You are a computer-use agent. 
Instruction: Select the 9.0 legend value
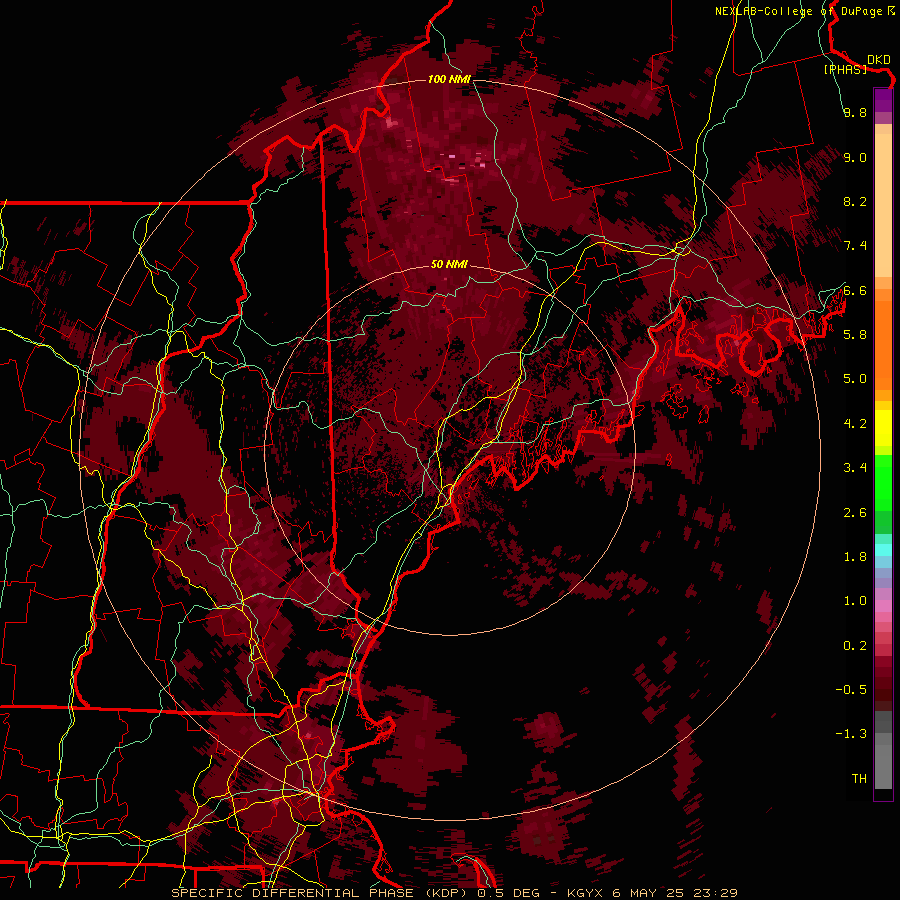(x=855, y=157)
